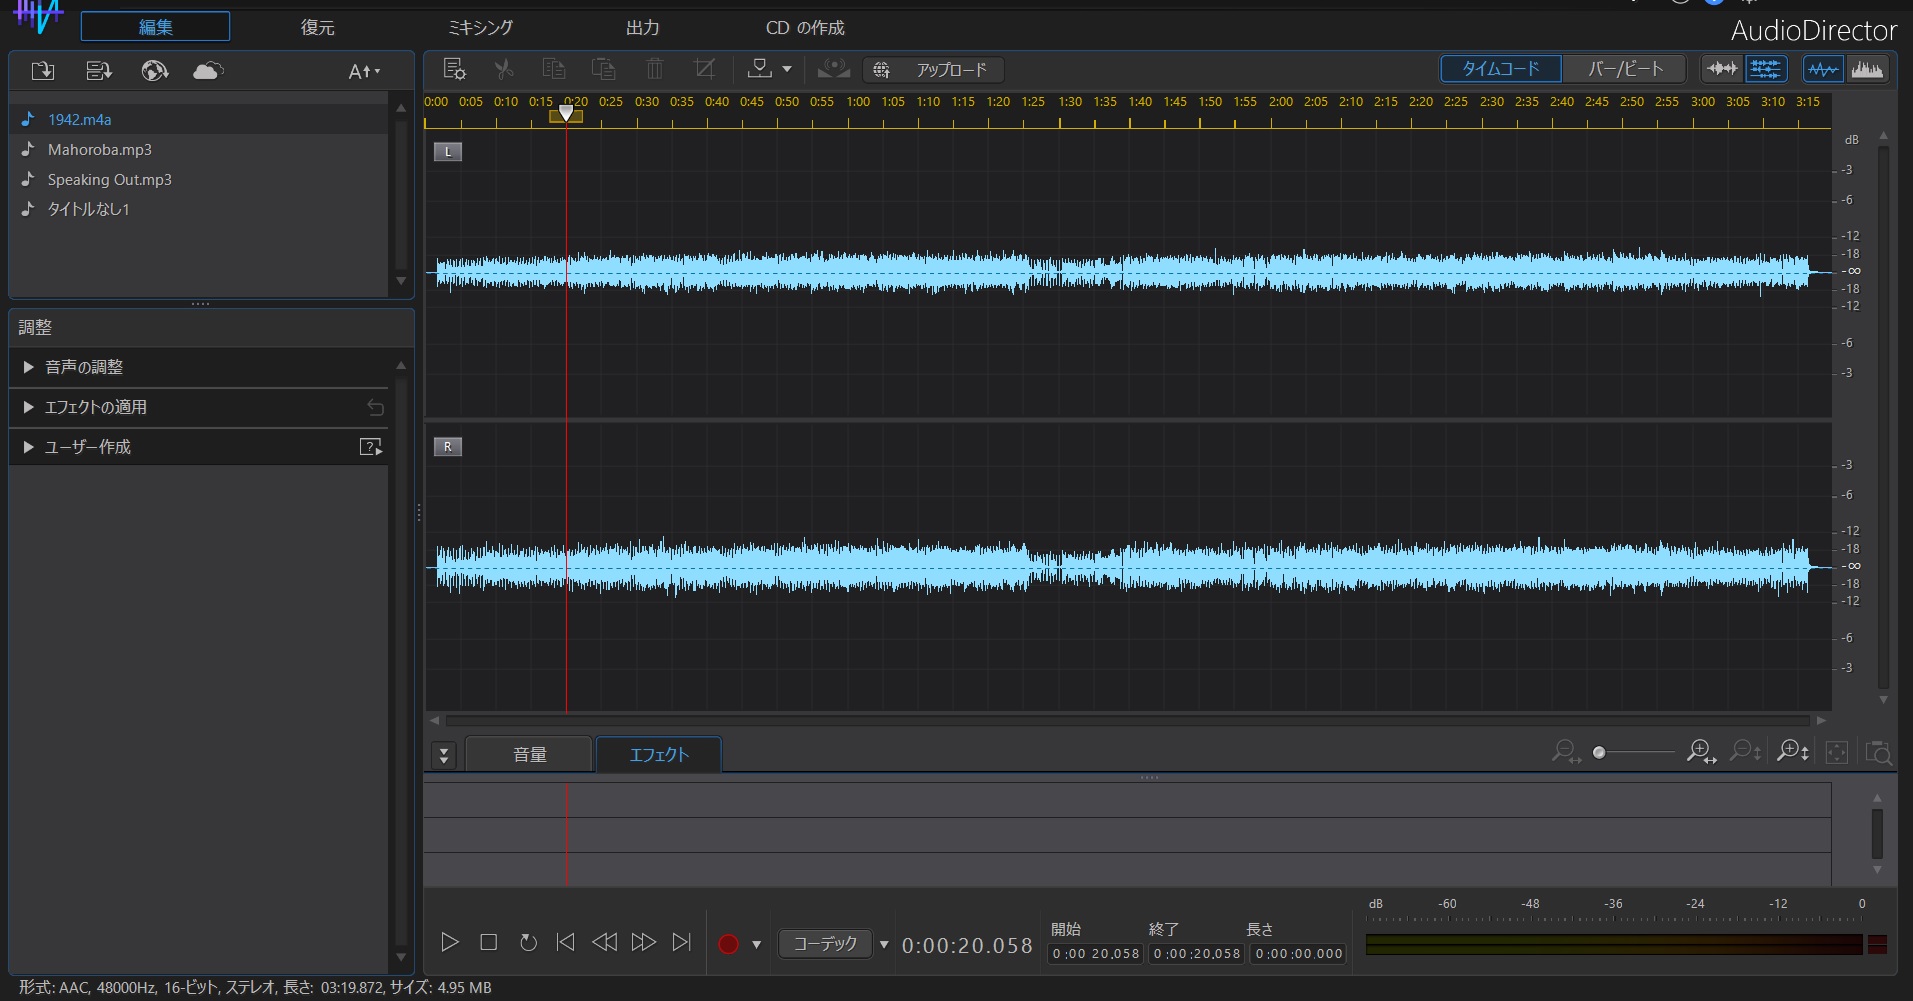The image size is (1913, 1001).
Task: Select the trim tool in the toolbar
Action: point(704,69)
